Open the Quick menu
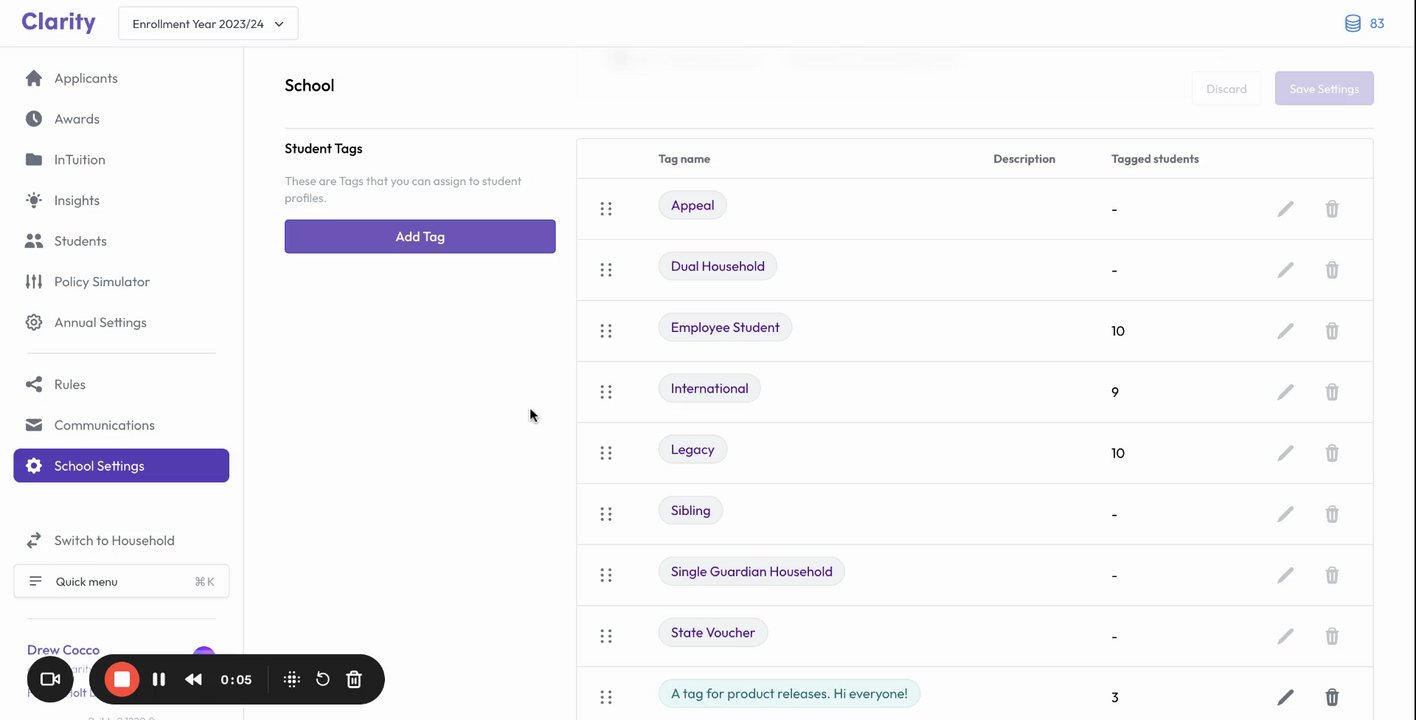Screen dimensions: 1416x720 (121, 582)
